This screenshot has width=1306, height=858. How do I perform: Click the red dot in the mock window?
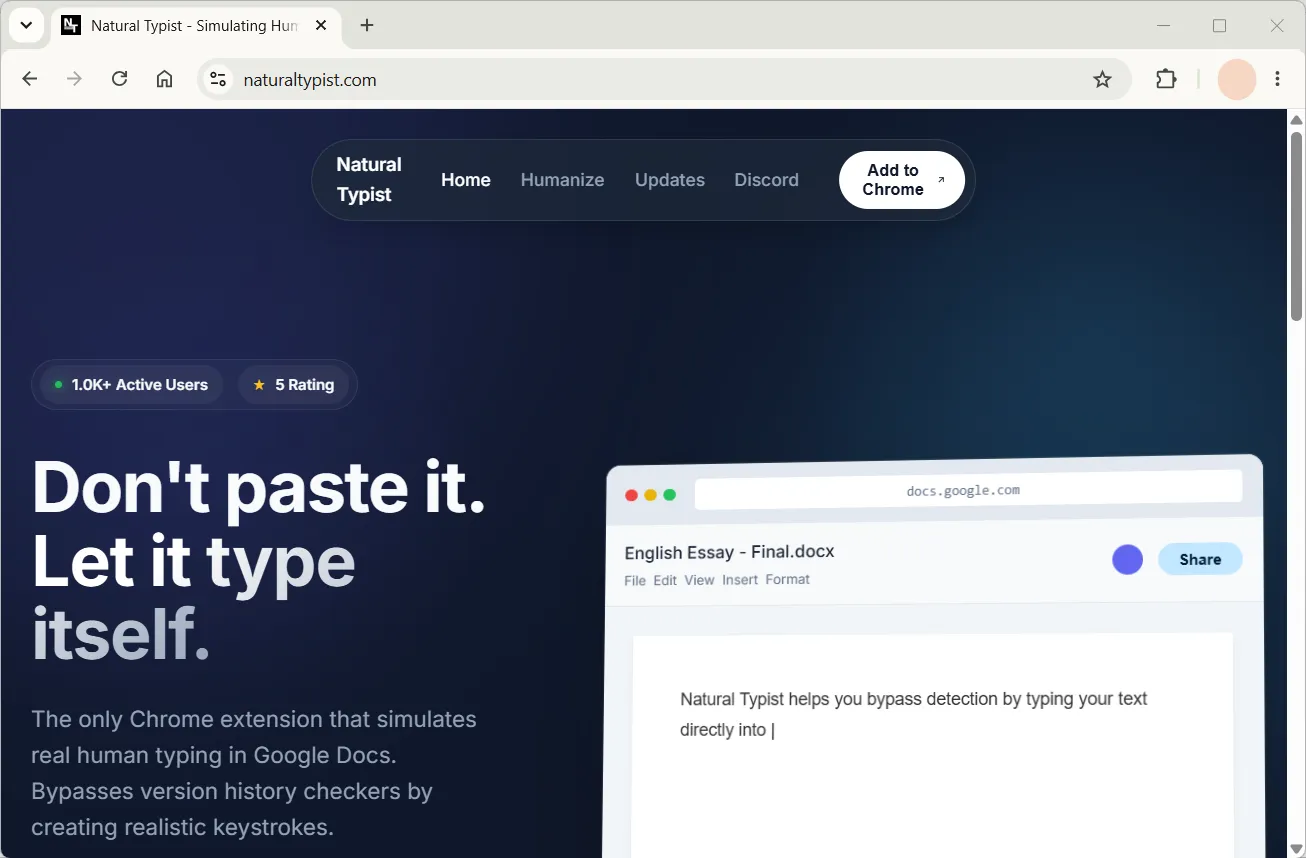(631, 495)
